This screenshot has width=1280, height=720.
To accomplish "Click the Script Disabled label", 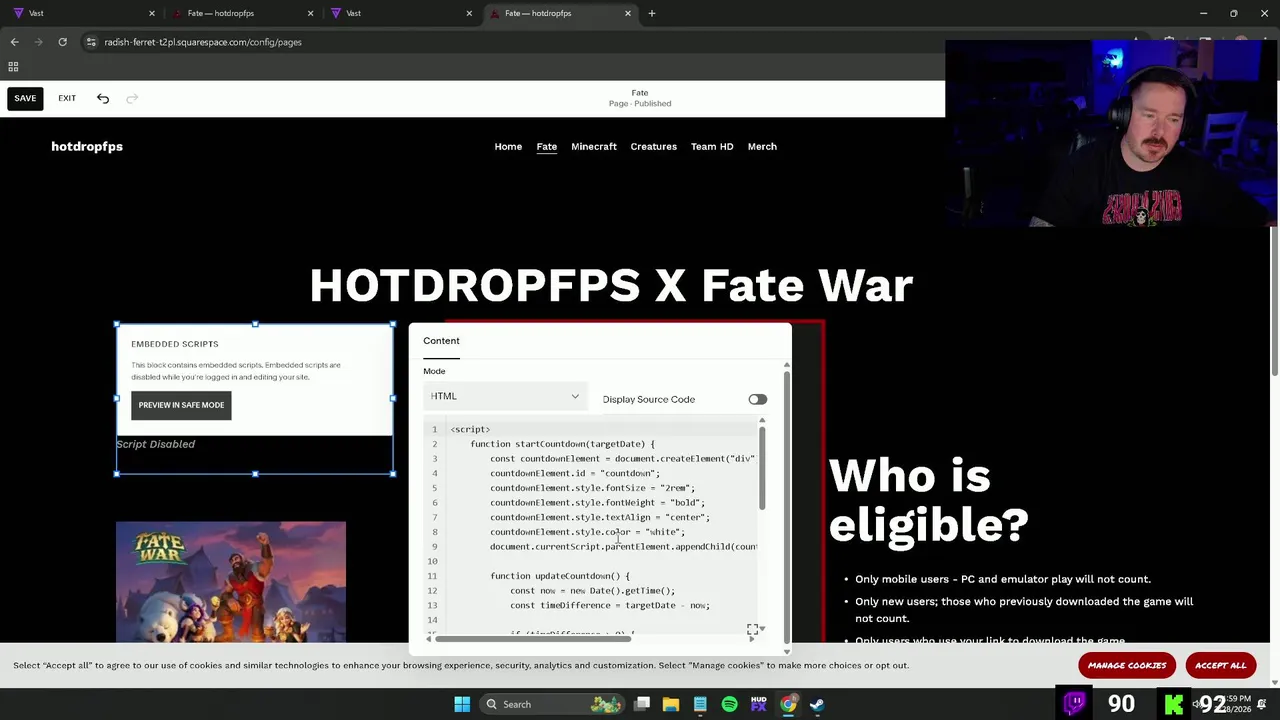I will point(155,444).
